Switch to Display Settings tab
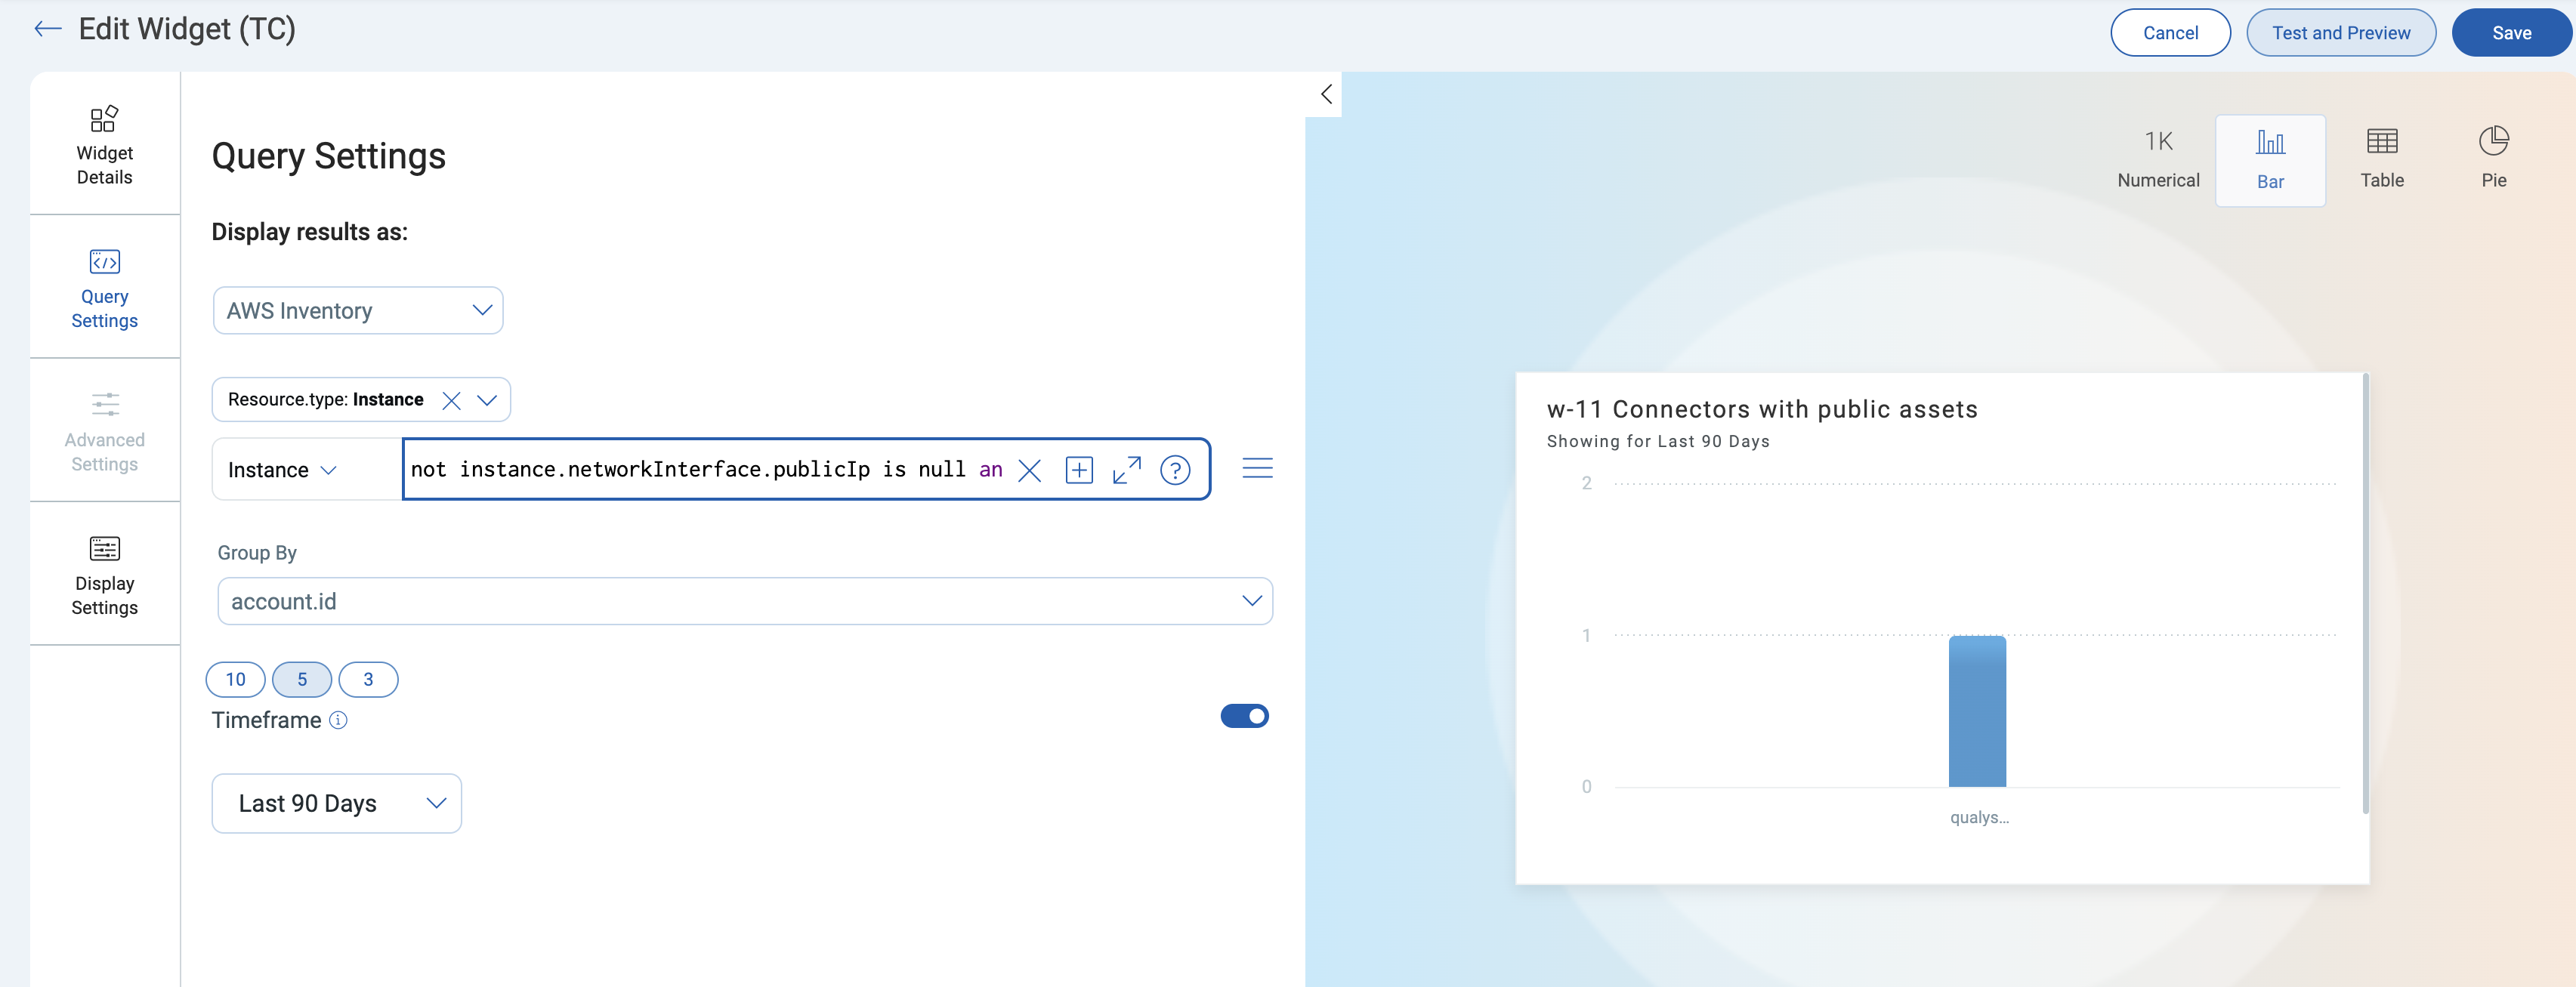Screen dimensions: 2576x987 coord(104,574)
